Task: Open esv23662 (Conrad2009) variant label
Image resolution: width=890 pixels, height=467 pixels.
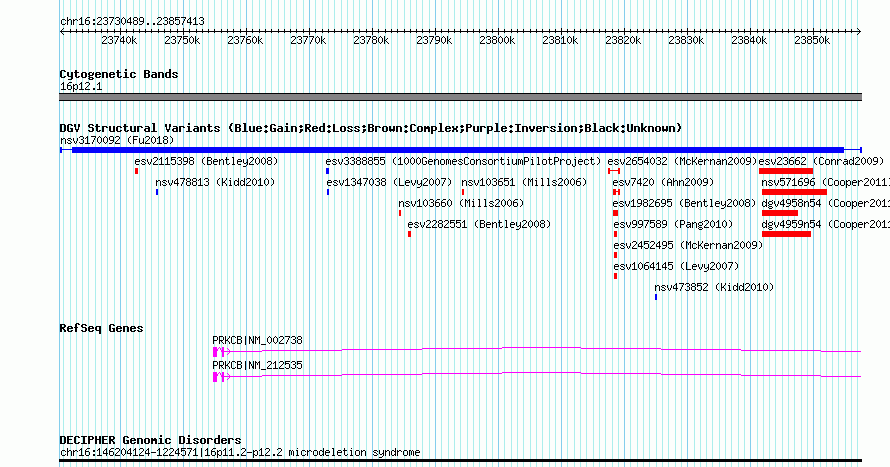Action: coord(821,161)
